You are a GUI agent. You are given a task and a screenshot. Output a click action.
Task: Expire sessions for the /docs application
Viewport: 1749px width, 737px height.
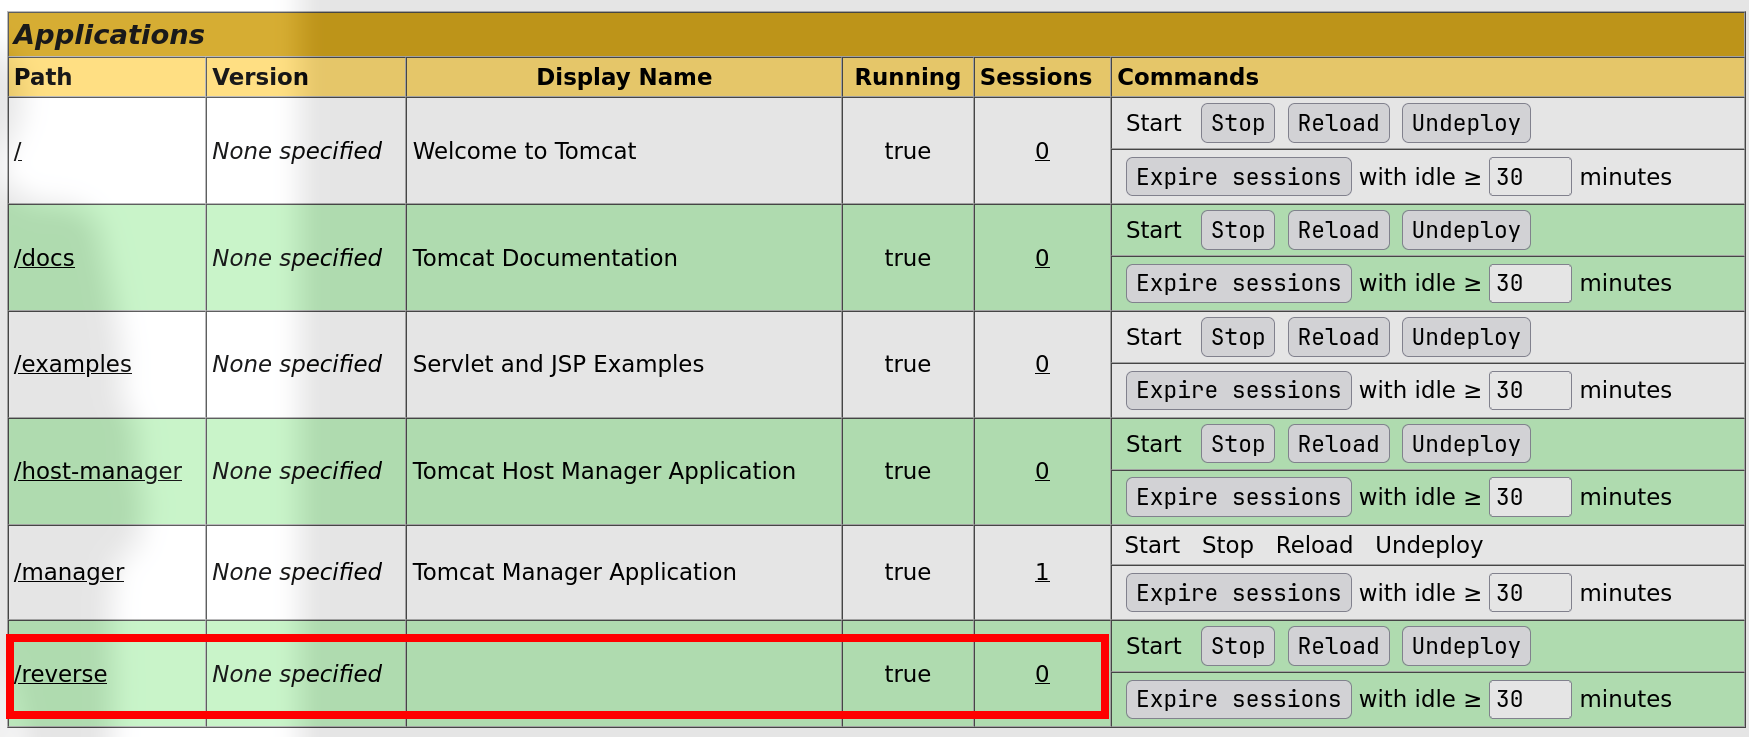tap(1239, 283)
